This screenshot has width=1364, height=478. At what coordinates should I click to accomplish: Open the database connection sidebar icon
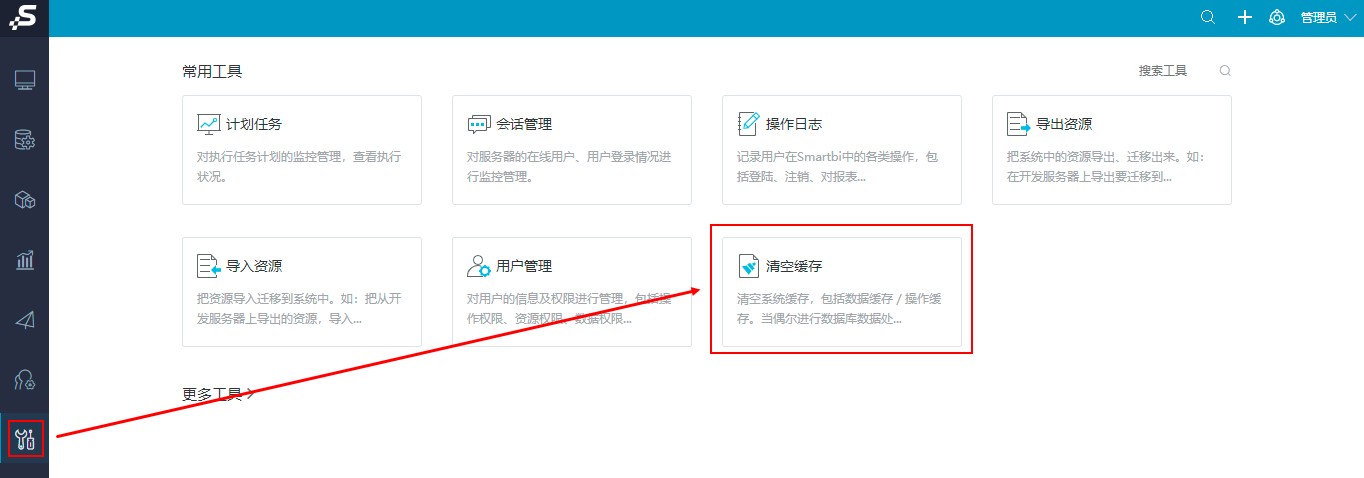(25, 141)
